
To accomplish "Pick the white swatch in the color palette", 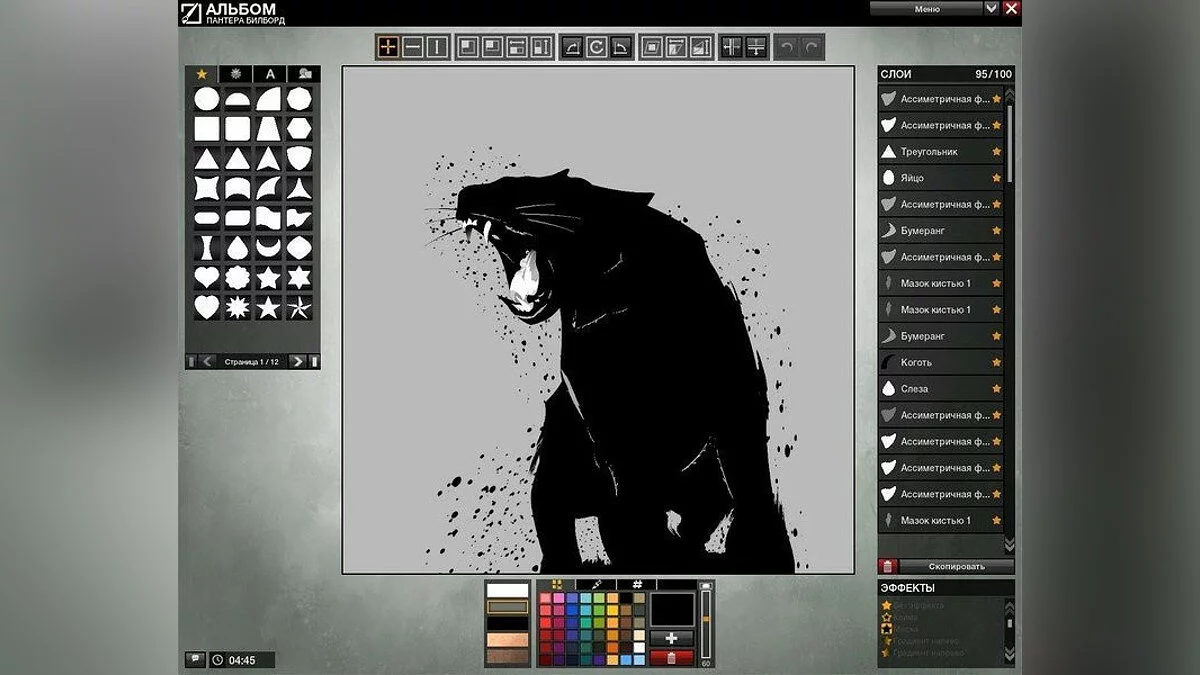I will click(x=639, y=647).
